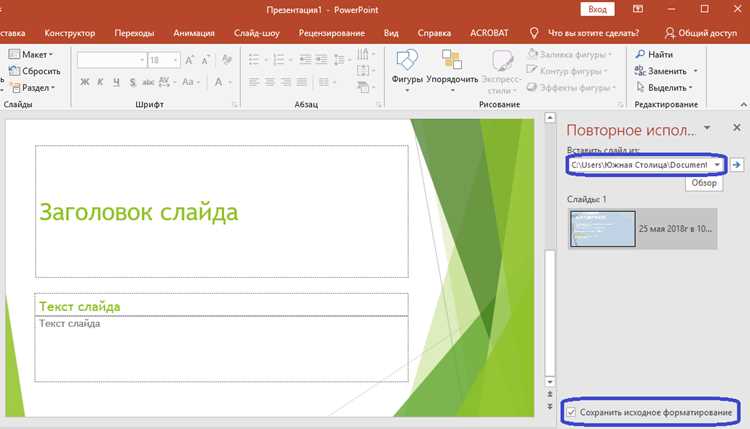Open the Выделить select dropdown
This screenshot has width=750, height=429.
(x=665, y=88)
